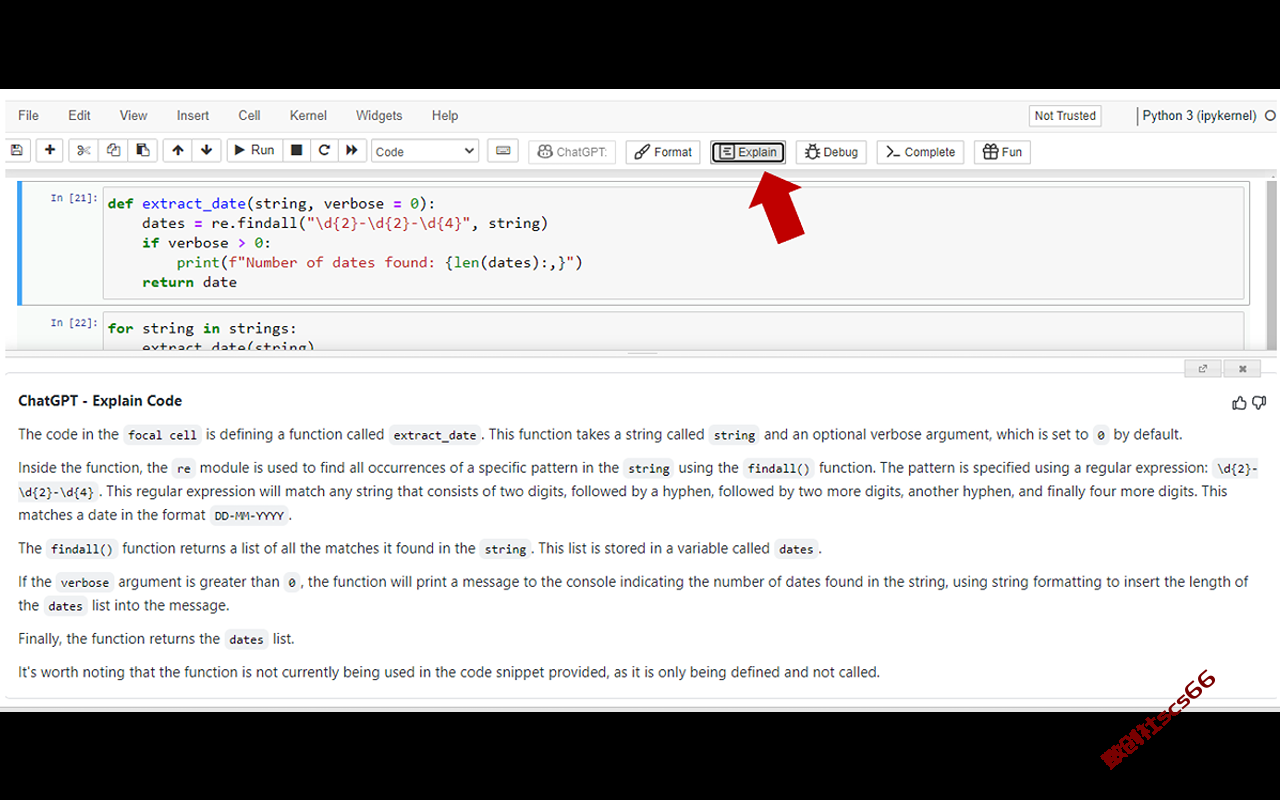Copy selected cells with the copy icon

113,151
